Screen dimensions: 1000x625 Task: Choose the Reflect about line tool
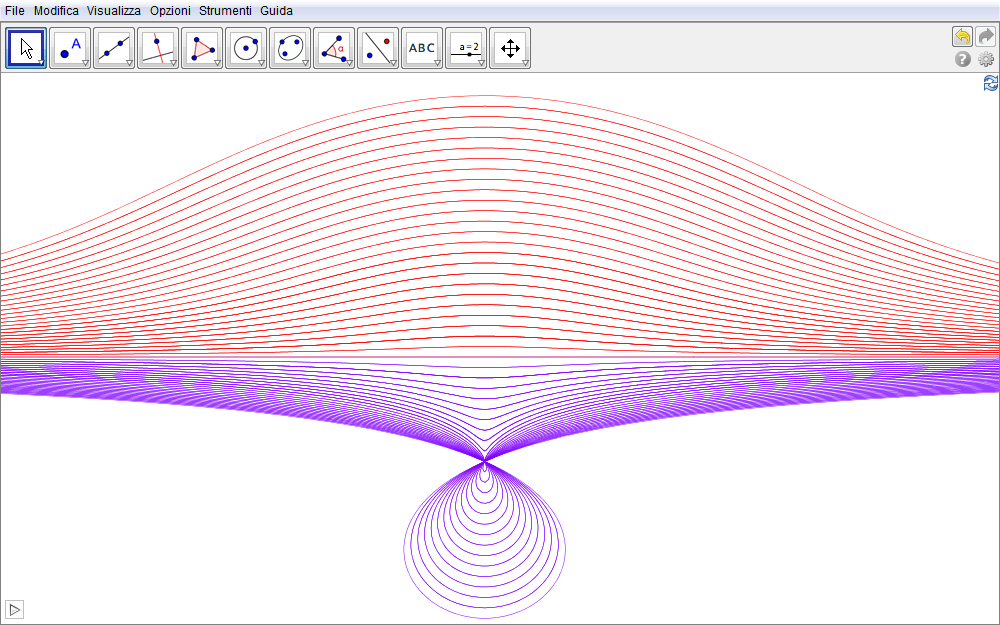pyautogui.click(x=378, y=47)
